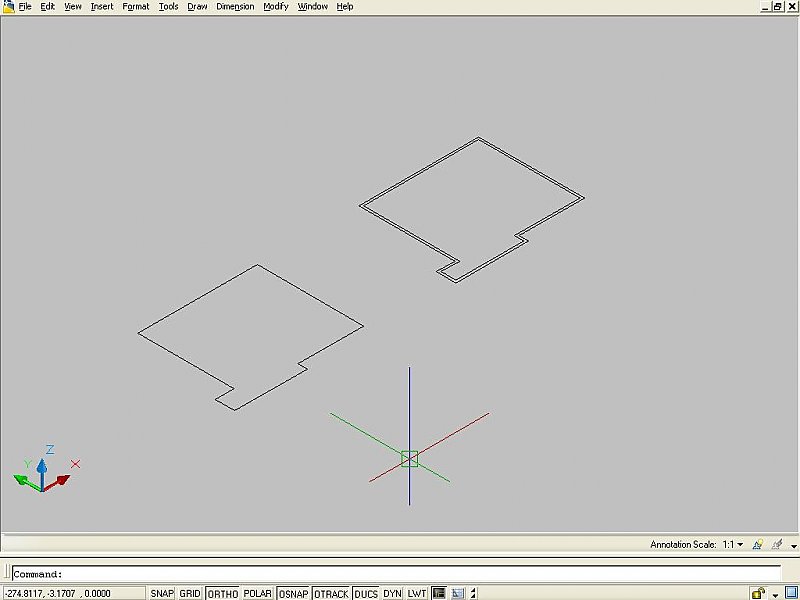This screenshot has width=800, height=600.
Task: Open the Edit menu
Action: click(x=47, y=7)
